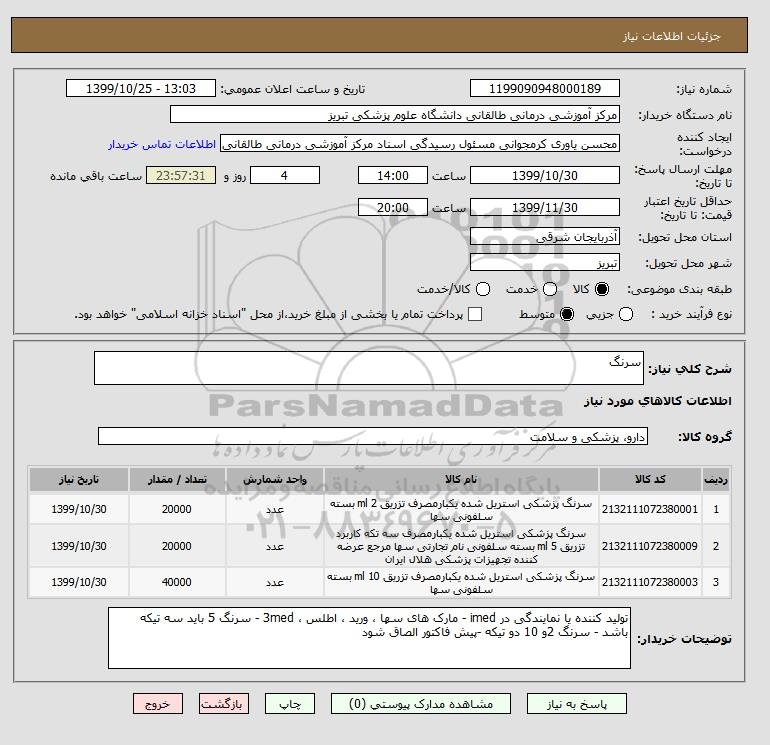Click the 2 ml syringe product name

click(461, 510)
